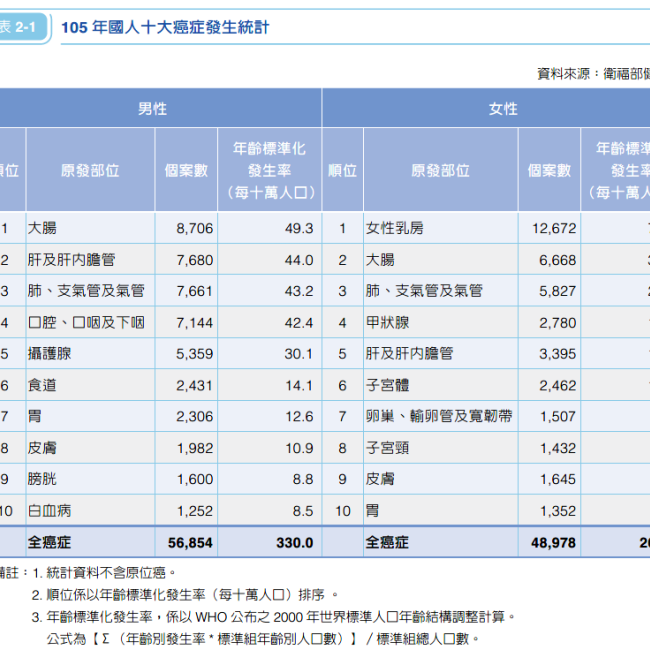Click the rate value 42.4
Viewport: 650px width, 650px height.
[x=299, y=323]
